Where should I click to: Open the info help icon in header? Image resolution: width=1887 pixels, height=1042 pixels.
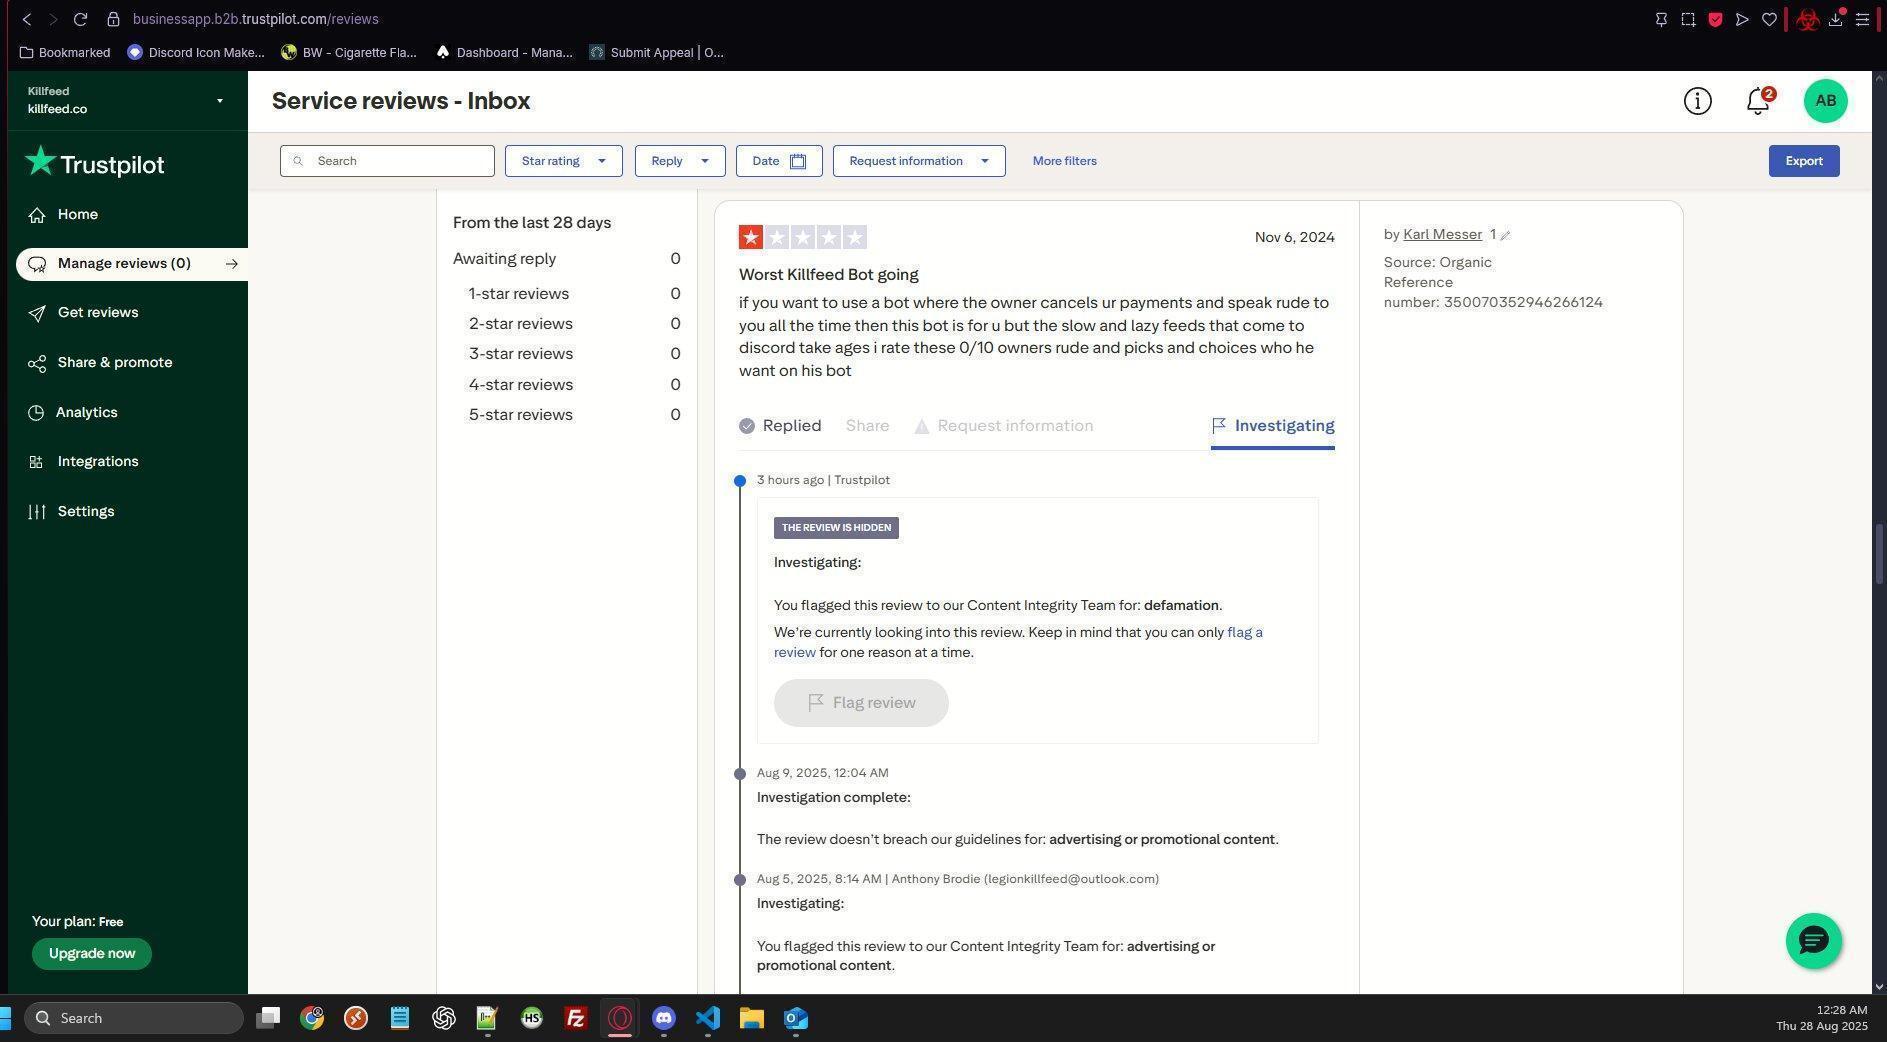point(1697,101)
